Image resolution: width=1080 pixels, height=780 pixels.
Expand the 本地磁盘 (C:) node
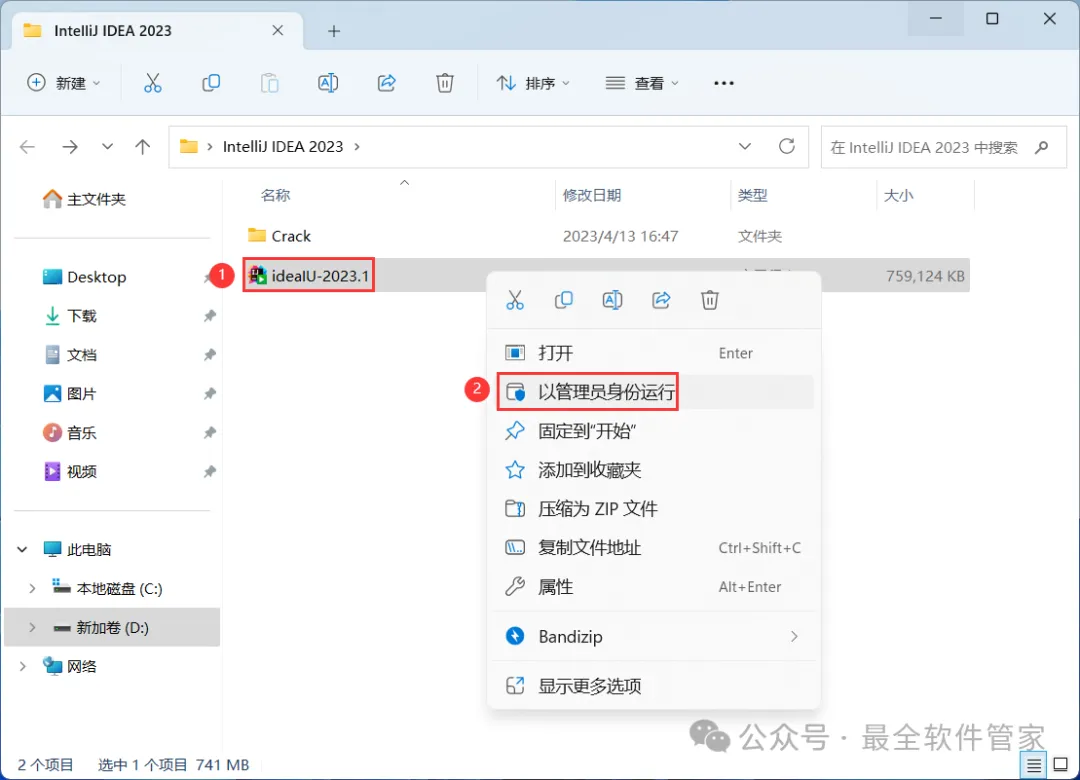[32, 588]
